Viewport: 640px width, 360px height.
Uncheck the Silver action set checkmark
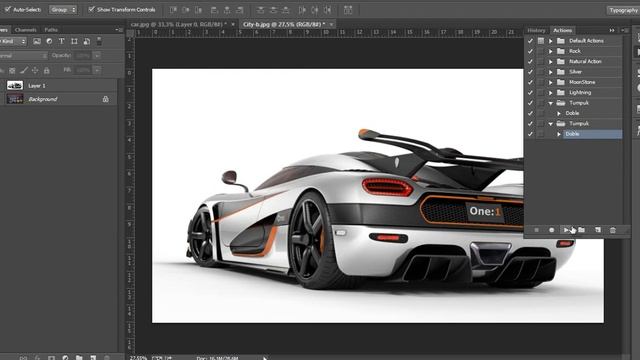(530, 72)
